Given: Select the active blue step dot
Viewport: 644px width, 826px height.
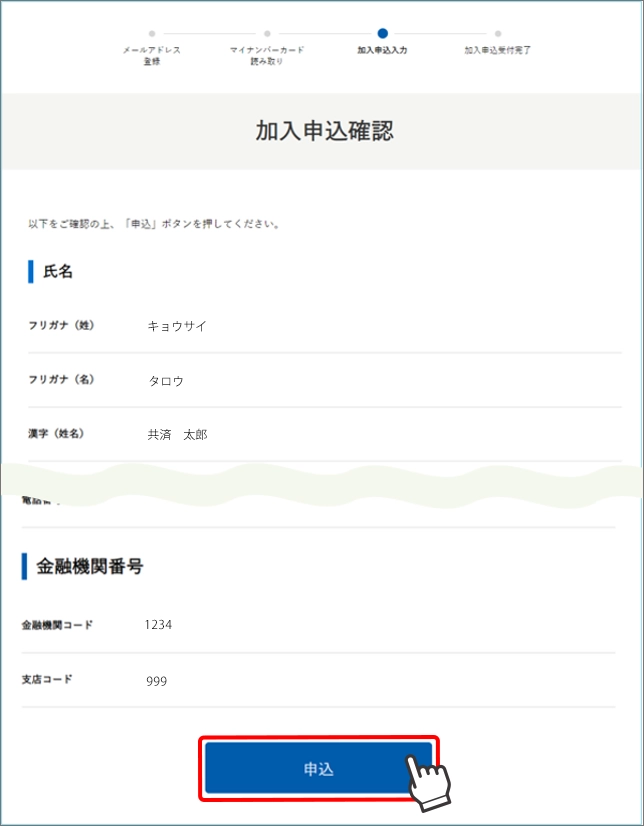Looking at the screenshot, I should coord(383,34).
